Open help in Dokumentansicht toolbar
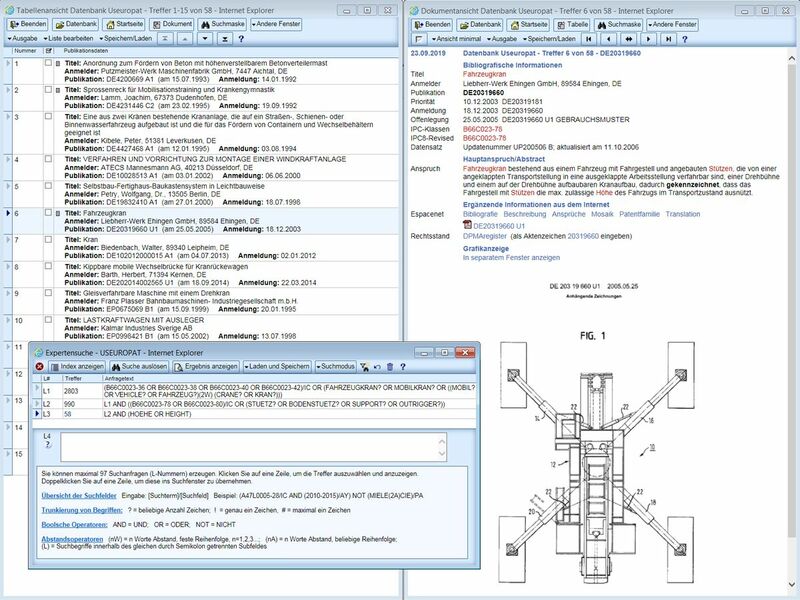The height and width of the screenshot is (600, 800). (x=685, y=39)
